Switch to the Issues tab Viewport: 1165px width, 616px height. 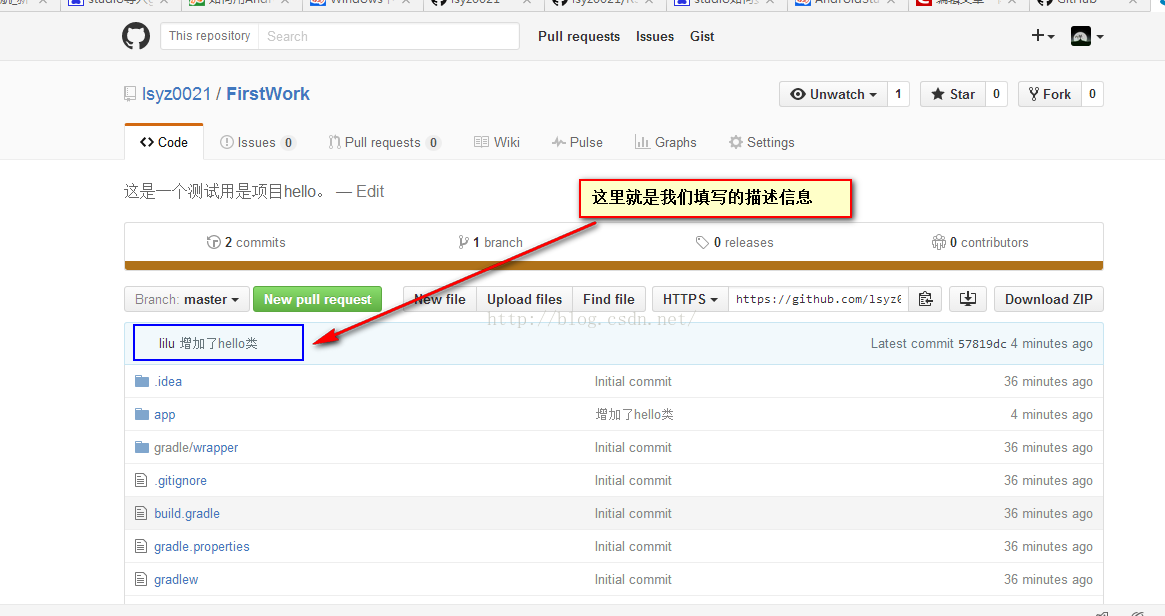coord(257,142)
